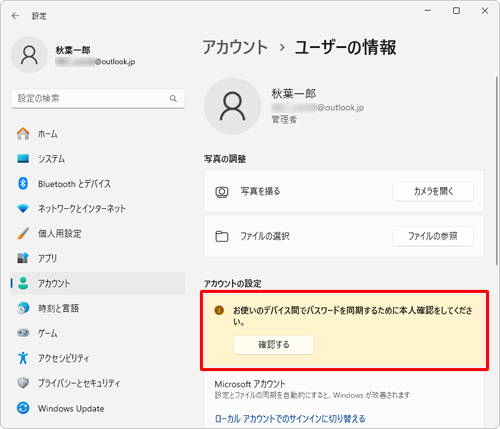Click the Wi-Fi network icon in the sidebar
The width and height of the screenshot is (500, 429).
click(x=23, y=208)
